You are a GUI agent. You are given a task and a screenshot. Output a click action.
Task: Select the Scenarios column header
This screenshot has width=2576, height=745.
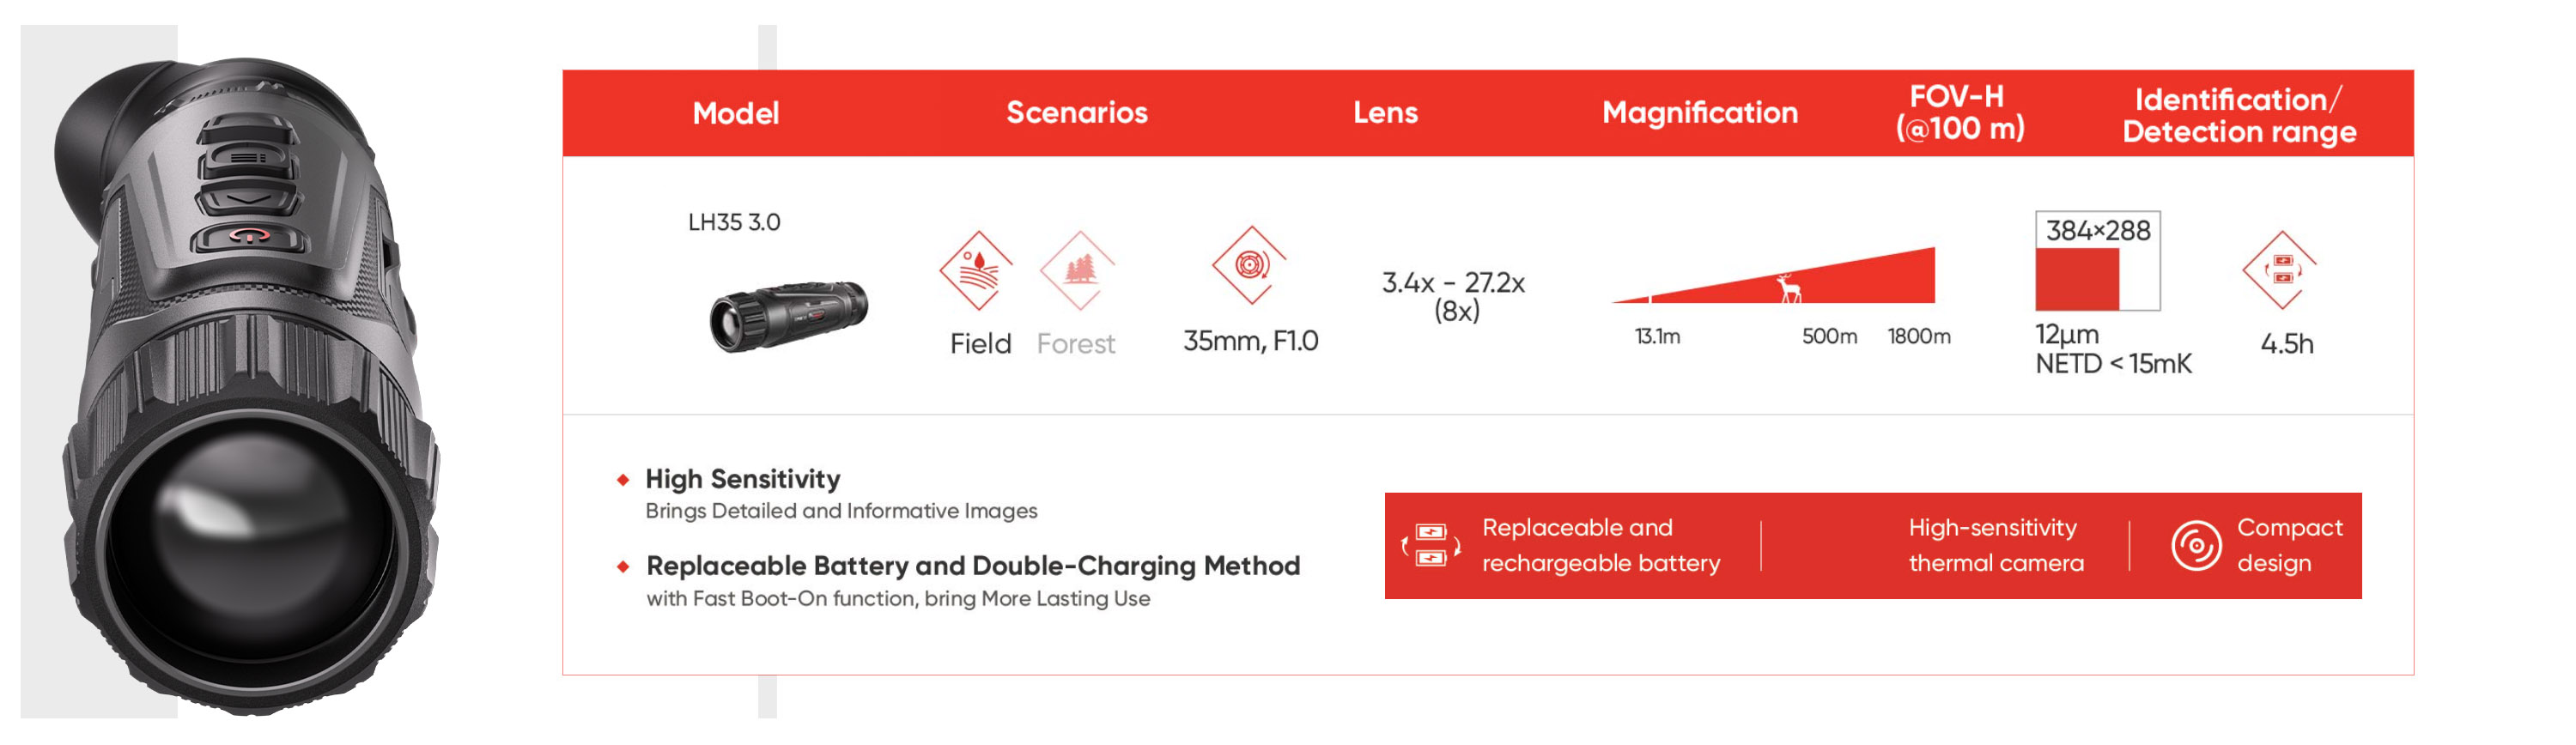1076,113
